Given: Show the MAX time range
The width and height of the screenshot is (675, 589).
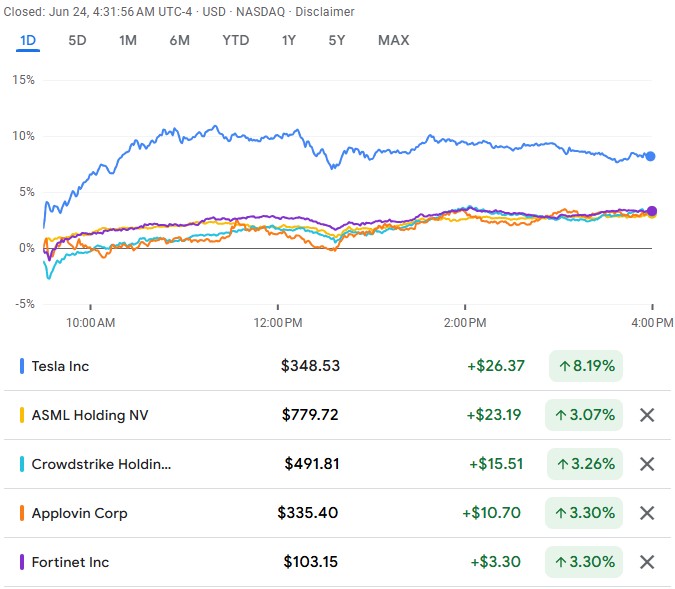Looking at the screenshot, I should click(x=393, y=40).
